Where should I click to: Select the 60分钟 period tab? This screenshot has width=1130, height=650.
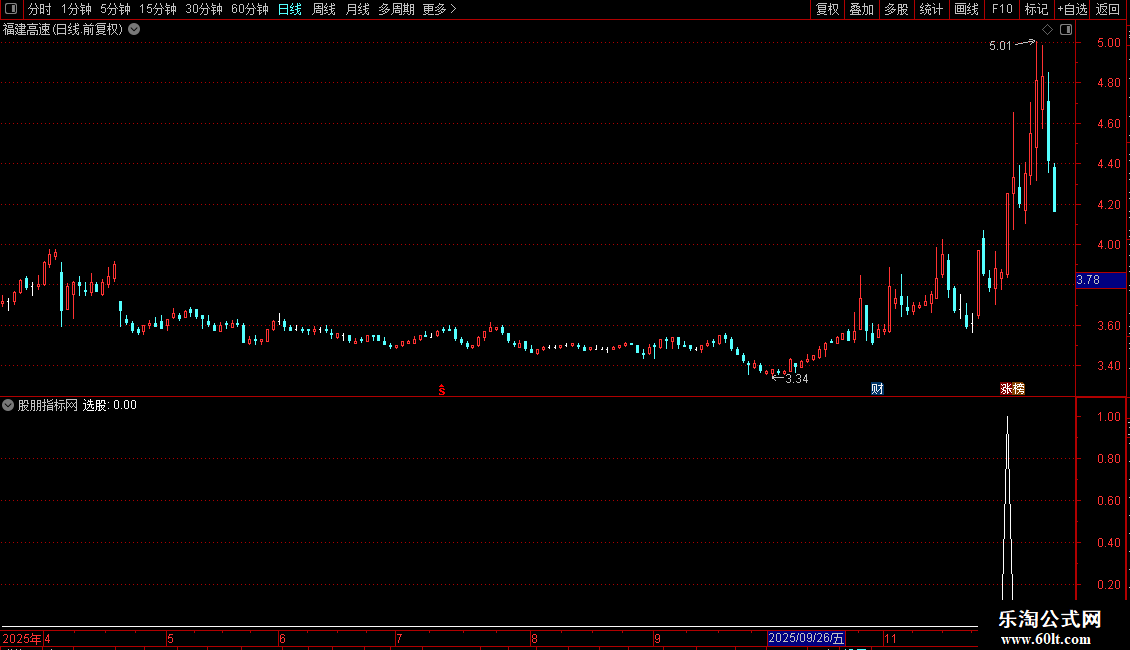tap(249, 9)
